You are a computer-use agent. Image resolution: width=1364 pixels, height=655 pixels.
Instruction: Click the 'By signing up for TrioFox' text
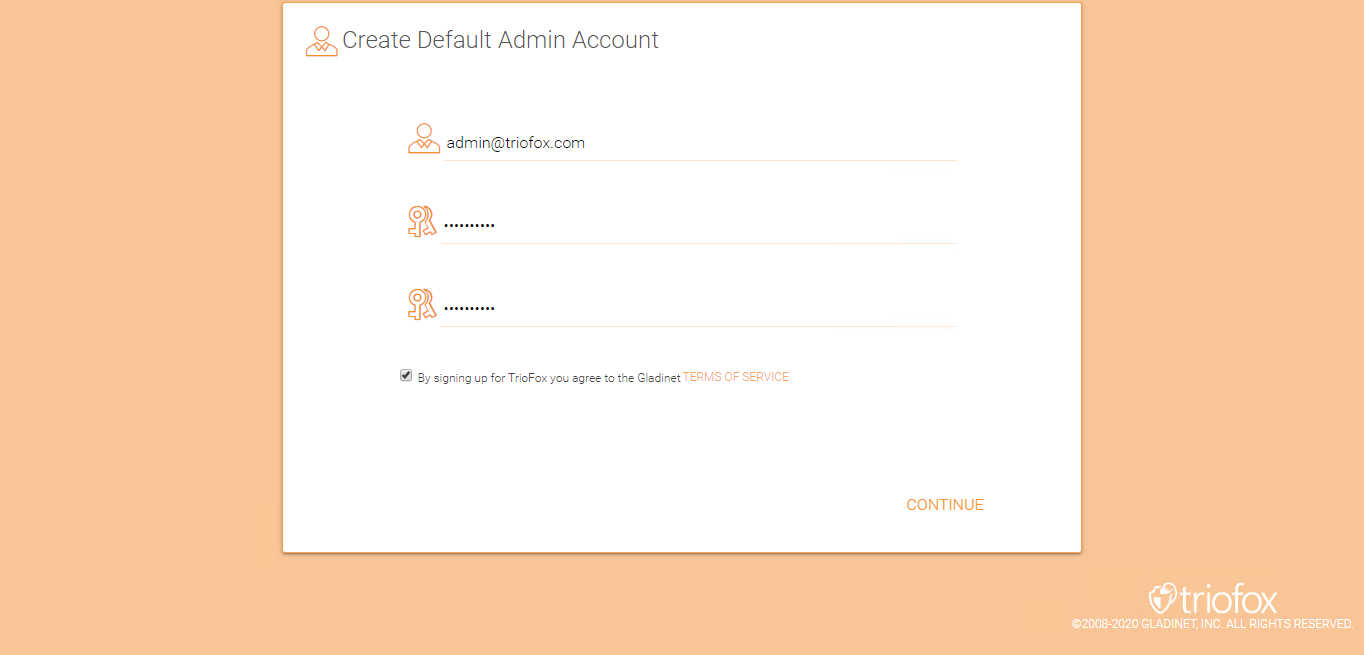click(x=549, y=378)
